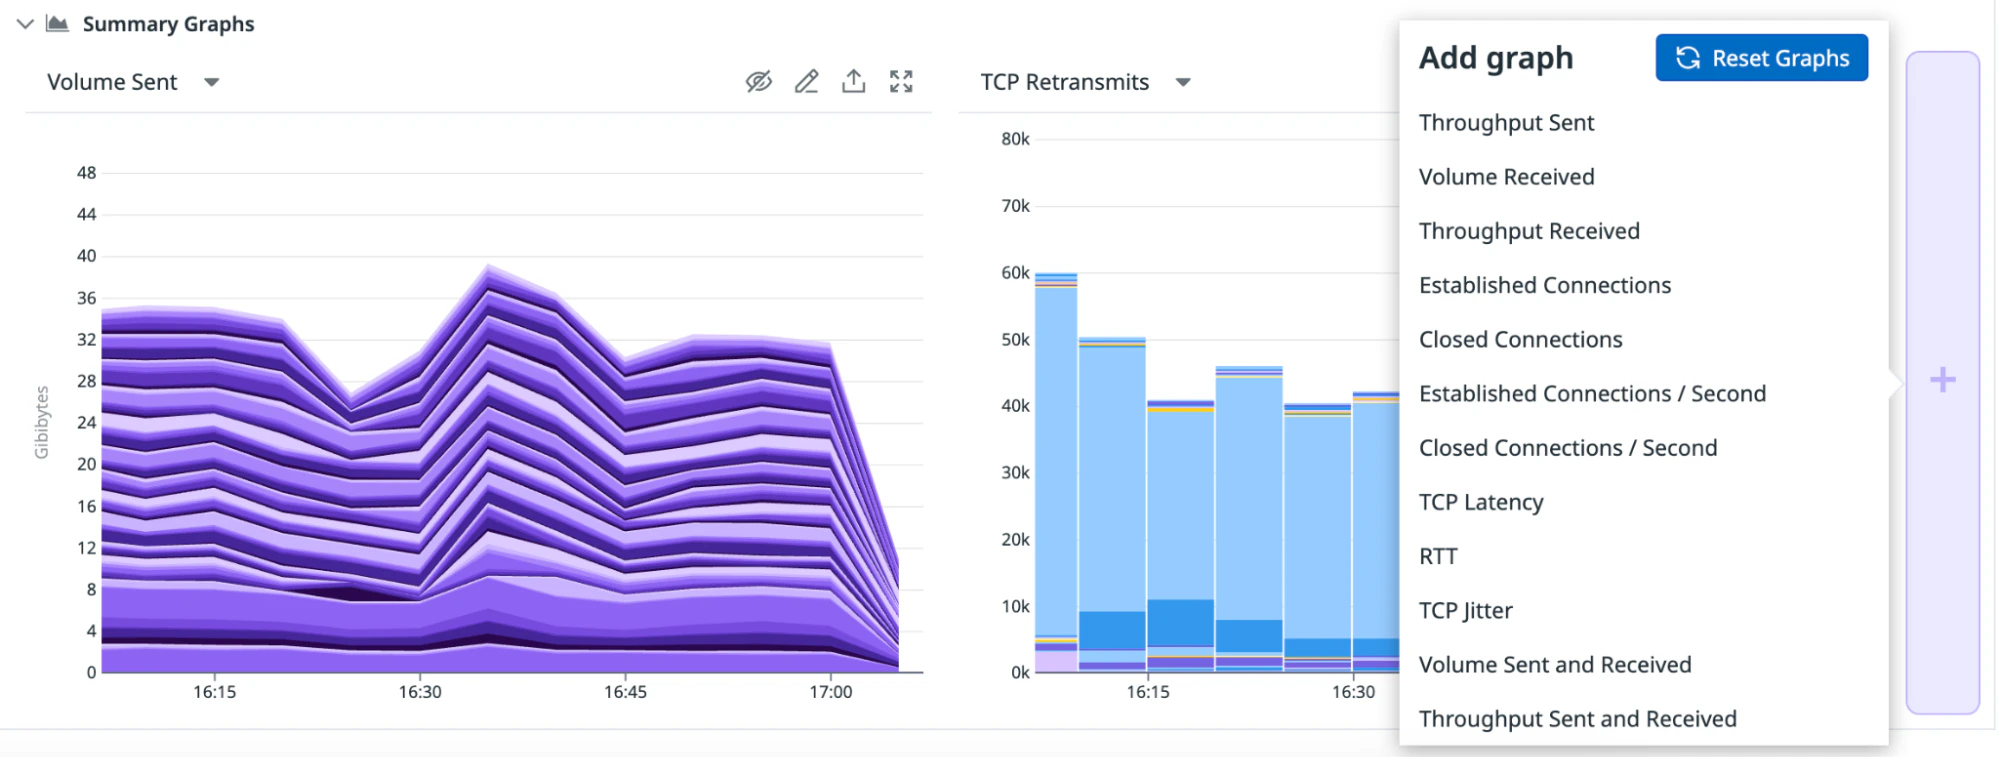Click the 17:00 label on Volume Sent axis
Image resolution: width=1999 pixels, height=758 pixels.
[x=830, y=692]
